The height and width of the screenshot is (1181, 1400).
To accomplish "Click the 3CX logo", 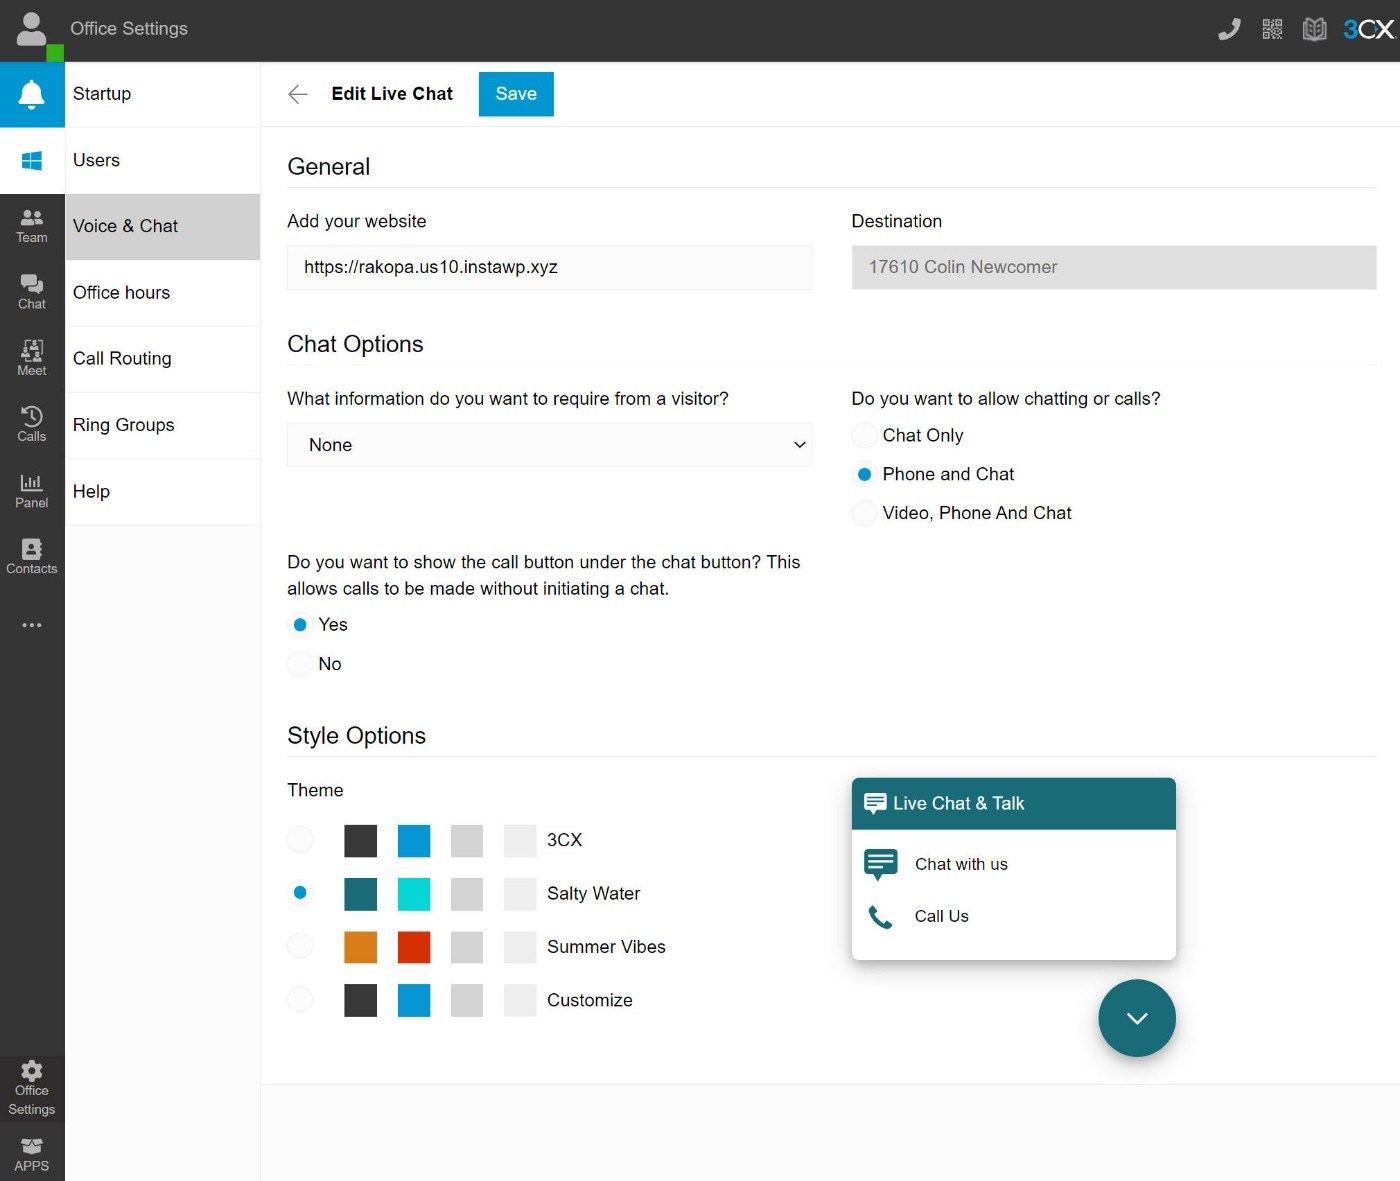I will click(x=1368, y=29).
